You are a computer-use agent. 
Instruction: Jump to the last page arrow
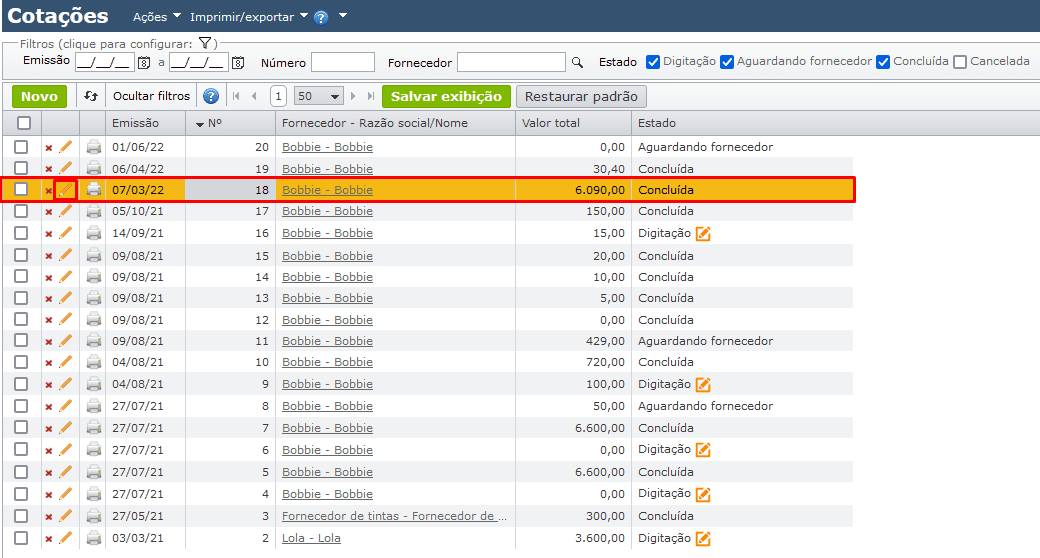point(371,96)
